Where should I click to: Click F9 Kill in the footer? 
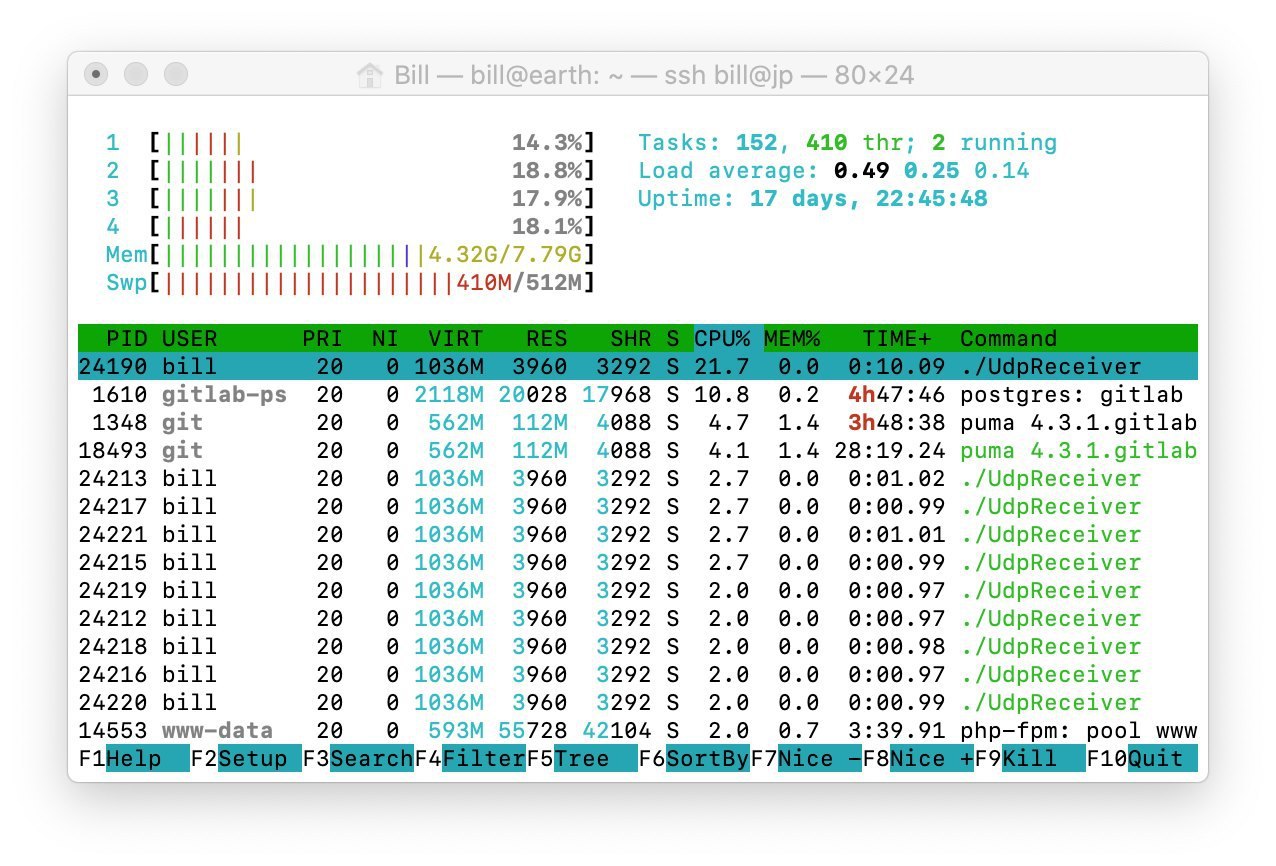[1030, 759]
